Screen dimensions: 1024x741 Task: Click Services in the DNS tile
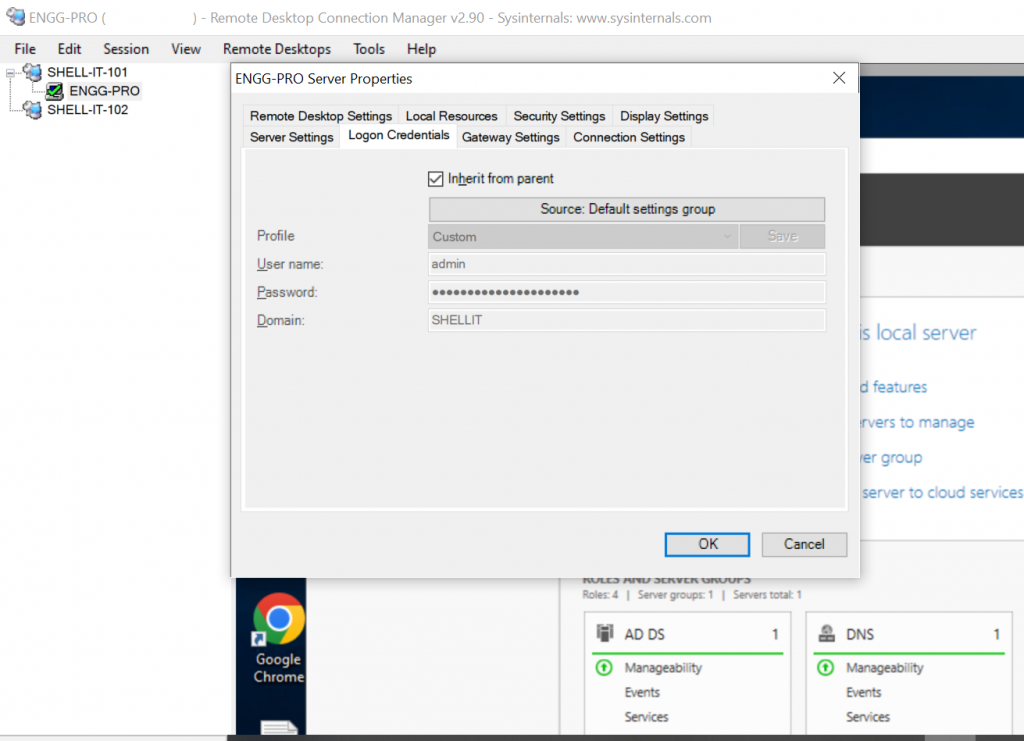click(868, 717)
